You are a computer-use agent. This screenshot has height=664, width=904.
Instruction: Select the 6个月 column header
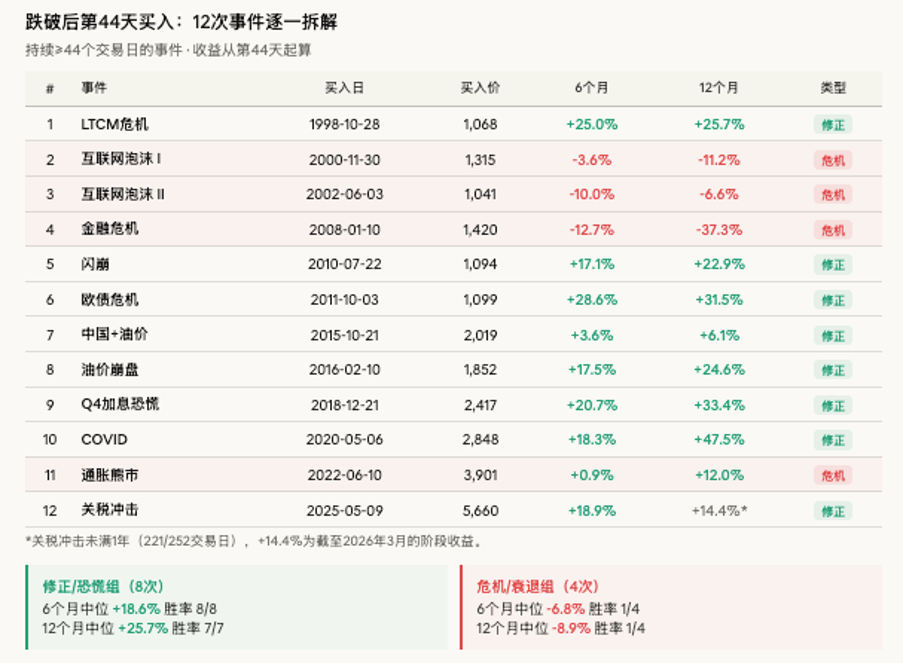coord(591,88)
